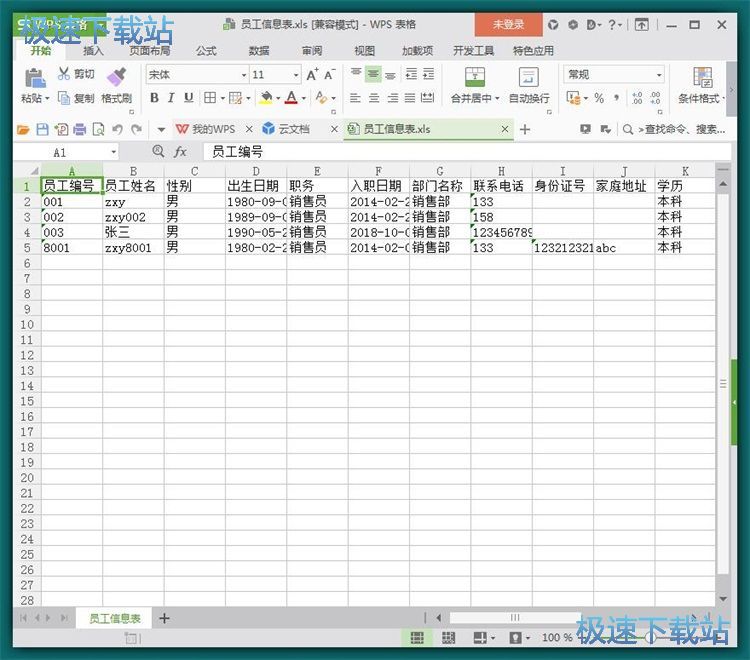Expand the Paste options arrow

click(47, 99)
